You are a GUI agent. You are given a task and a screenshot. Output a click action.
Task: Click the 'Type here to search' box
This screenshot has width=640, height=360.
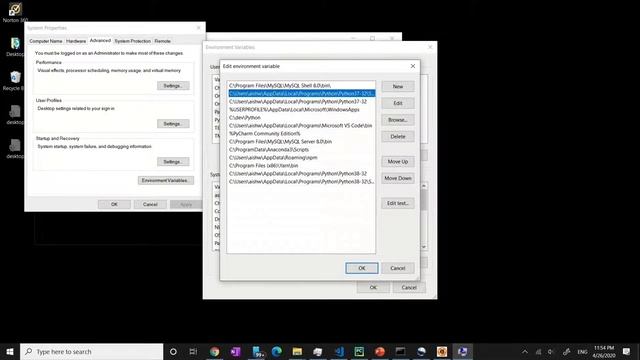tap(91, 351)
